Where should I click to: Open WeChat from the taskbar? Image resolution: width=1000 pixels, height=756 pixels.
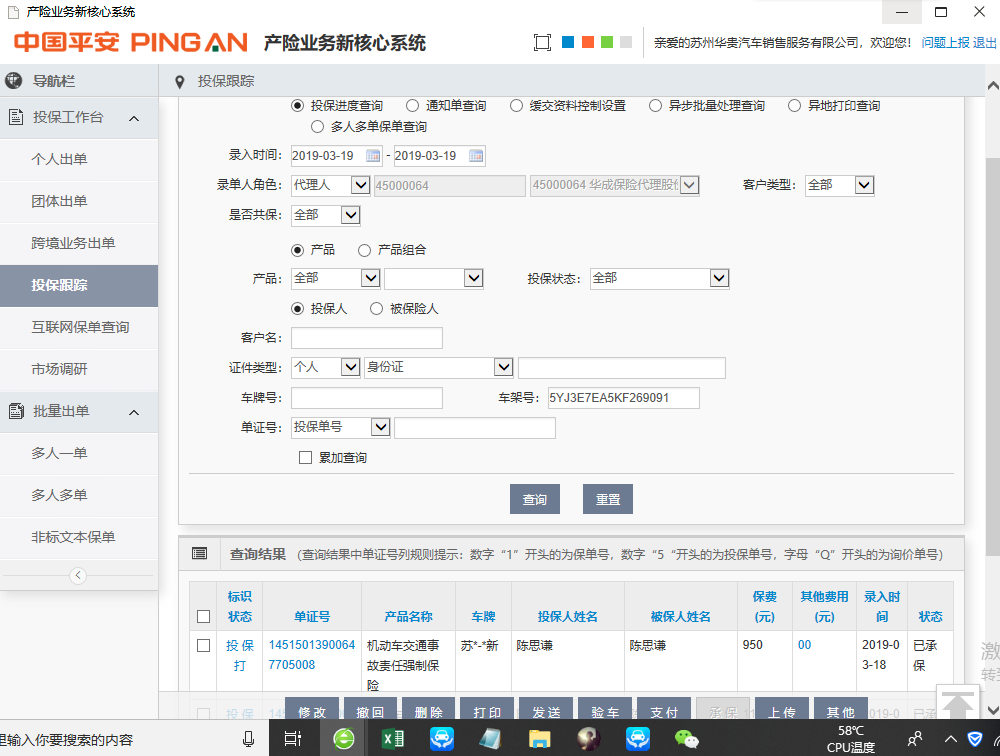point(686,739)
